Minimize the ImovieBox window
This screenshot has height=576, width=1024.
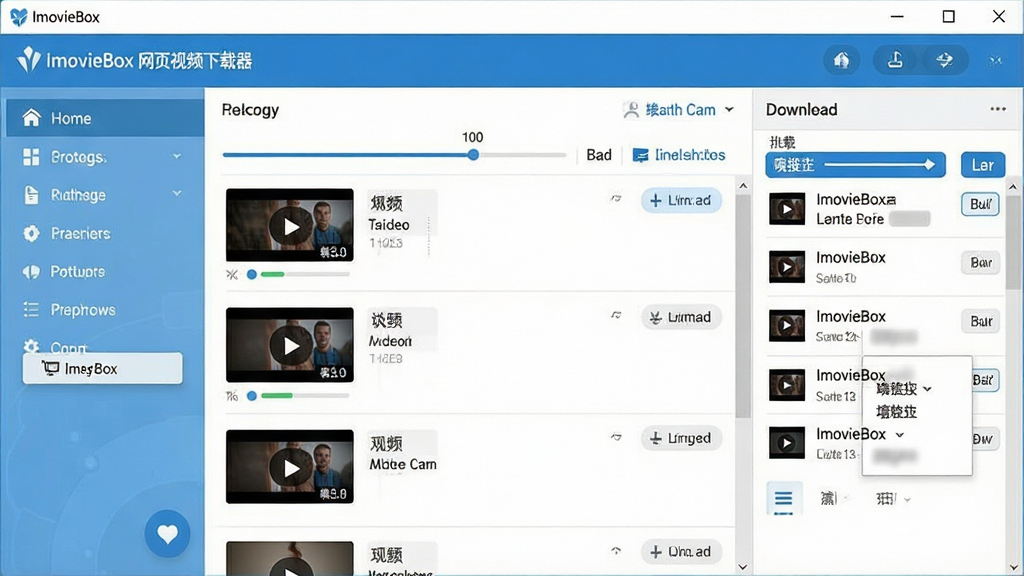tap(897, 16)
